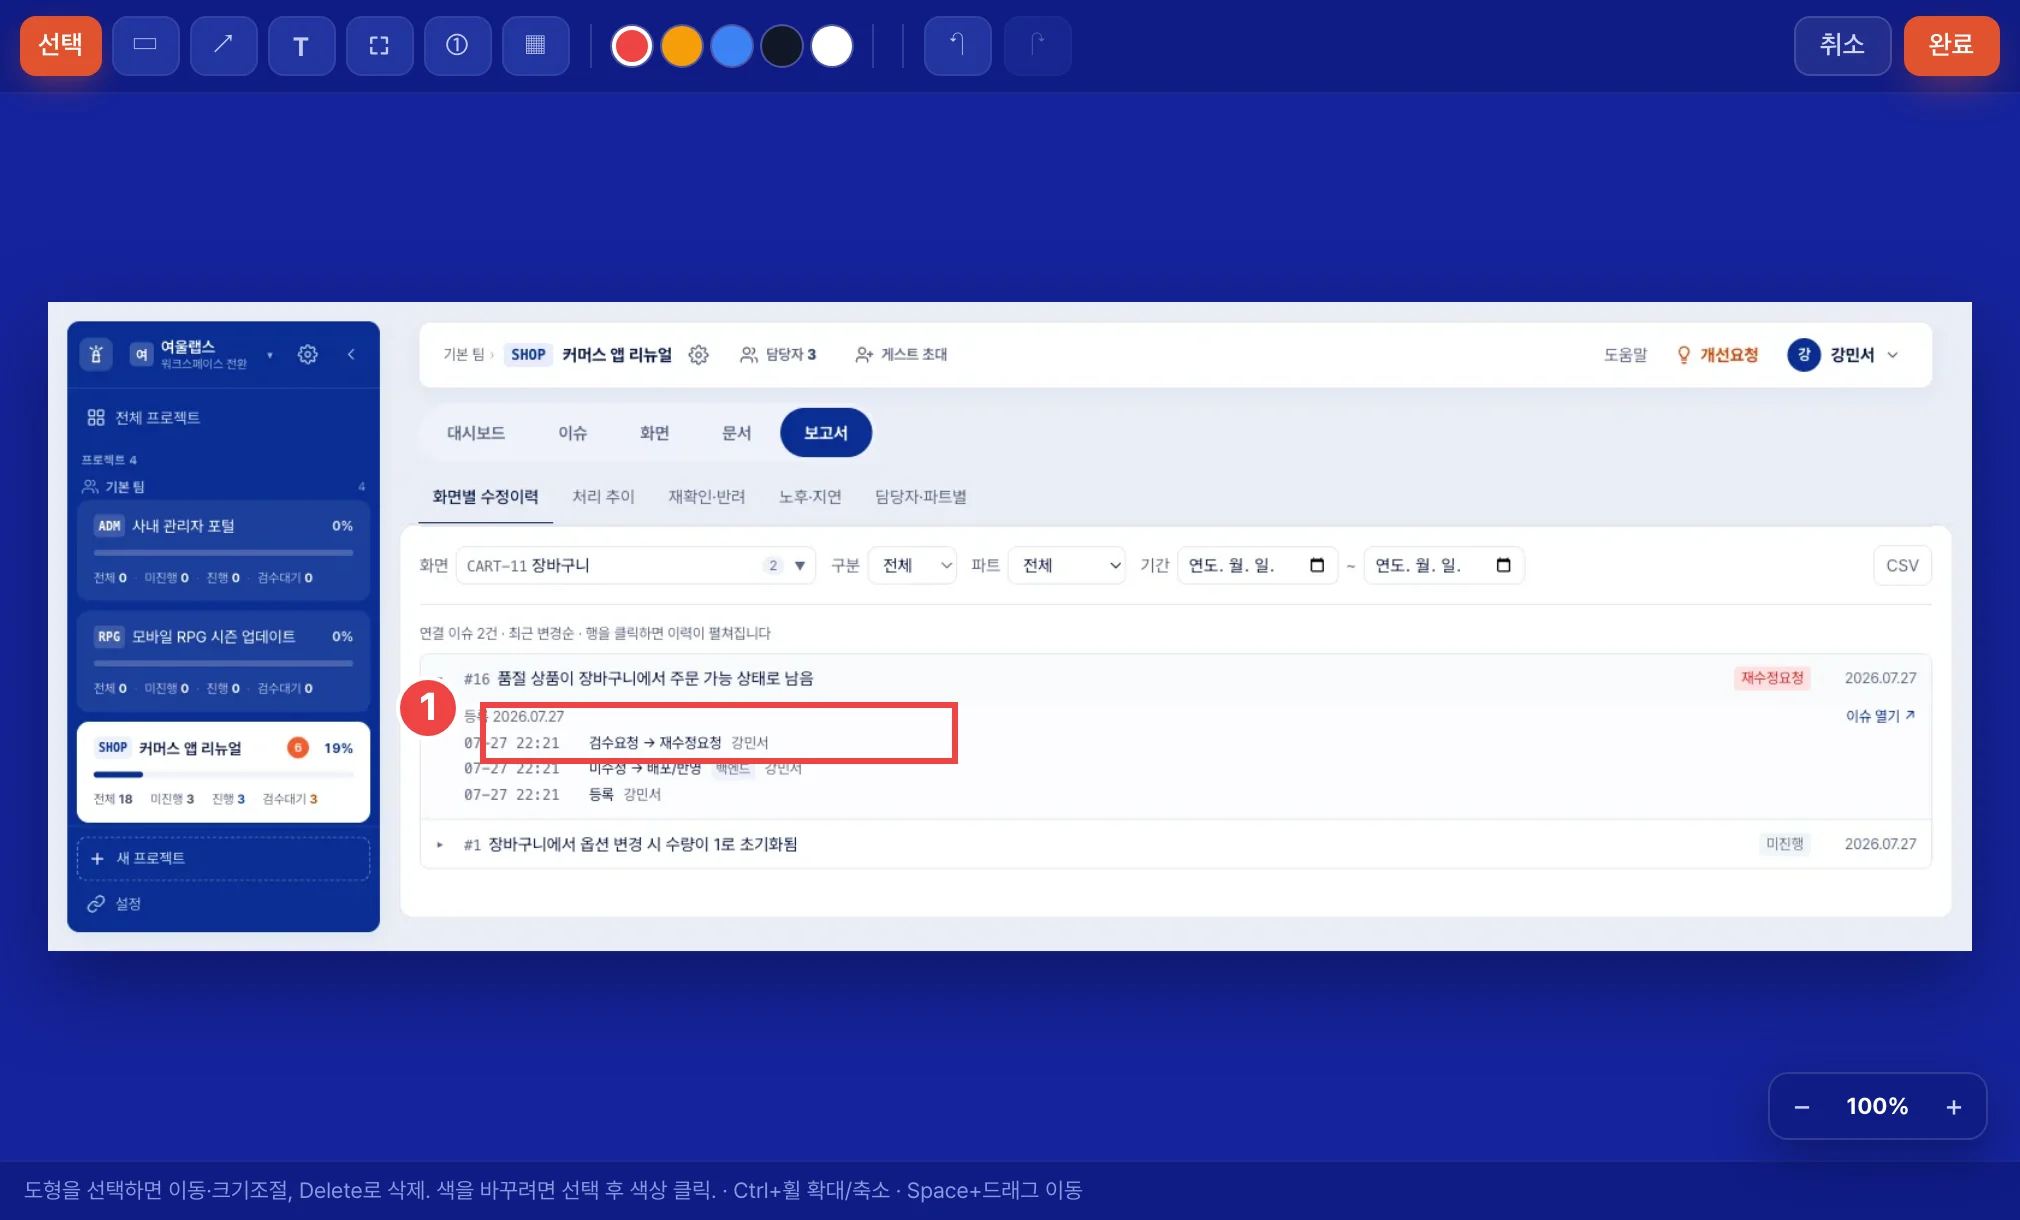Open the start date calendar picker icon
This screenshot has height=1220, width=2020.
(x=1317, y=566)
